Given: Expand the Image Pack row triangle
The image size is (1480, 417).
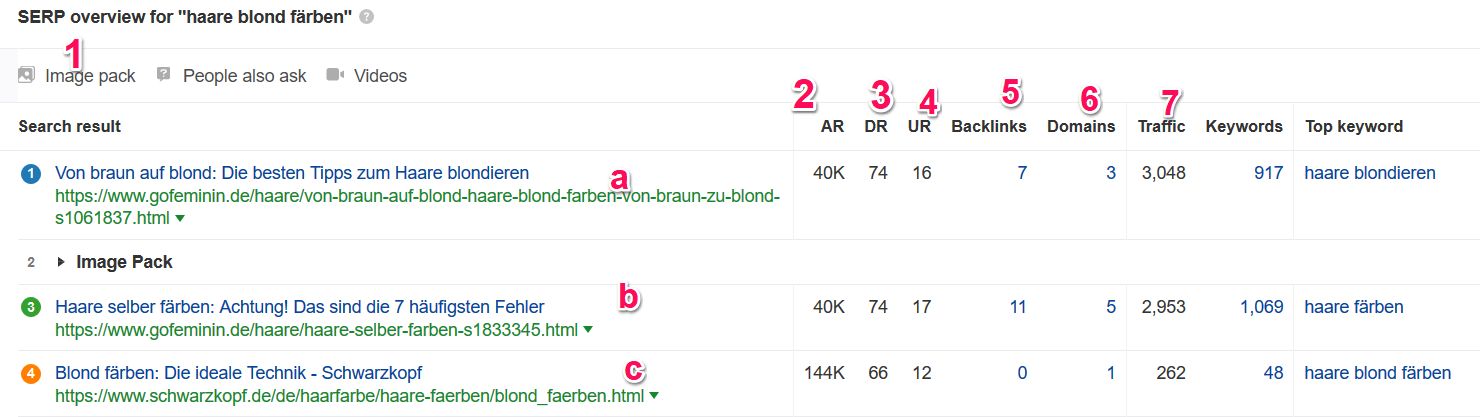Looking at the screenshot, I should click(x=62, y=262).
